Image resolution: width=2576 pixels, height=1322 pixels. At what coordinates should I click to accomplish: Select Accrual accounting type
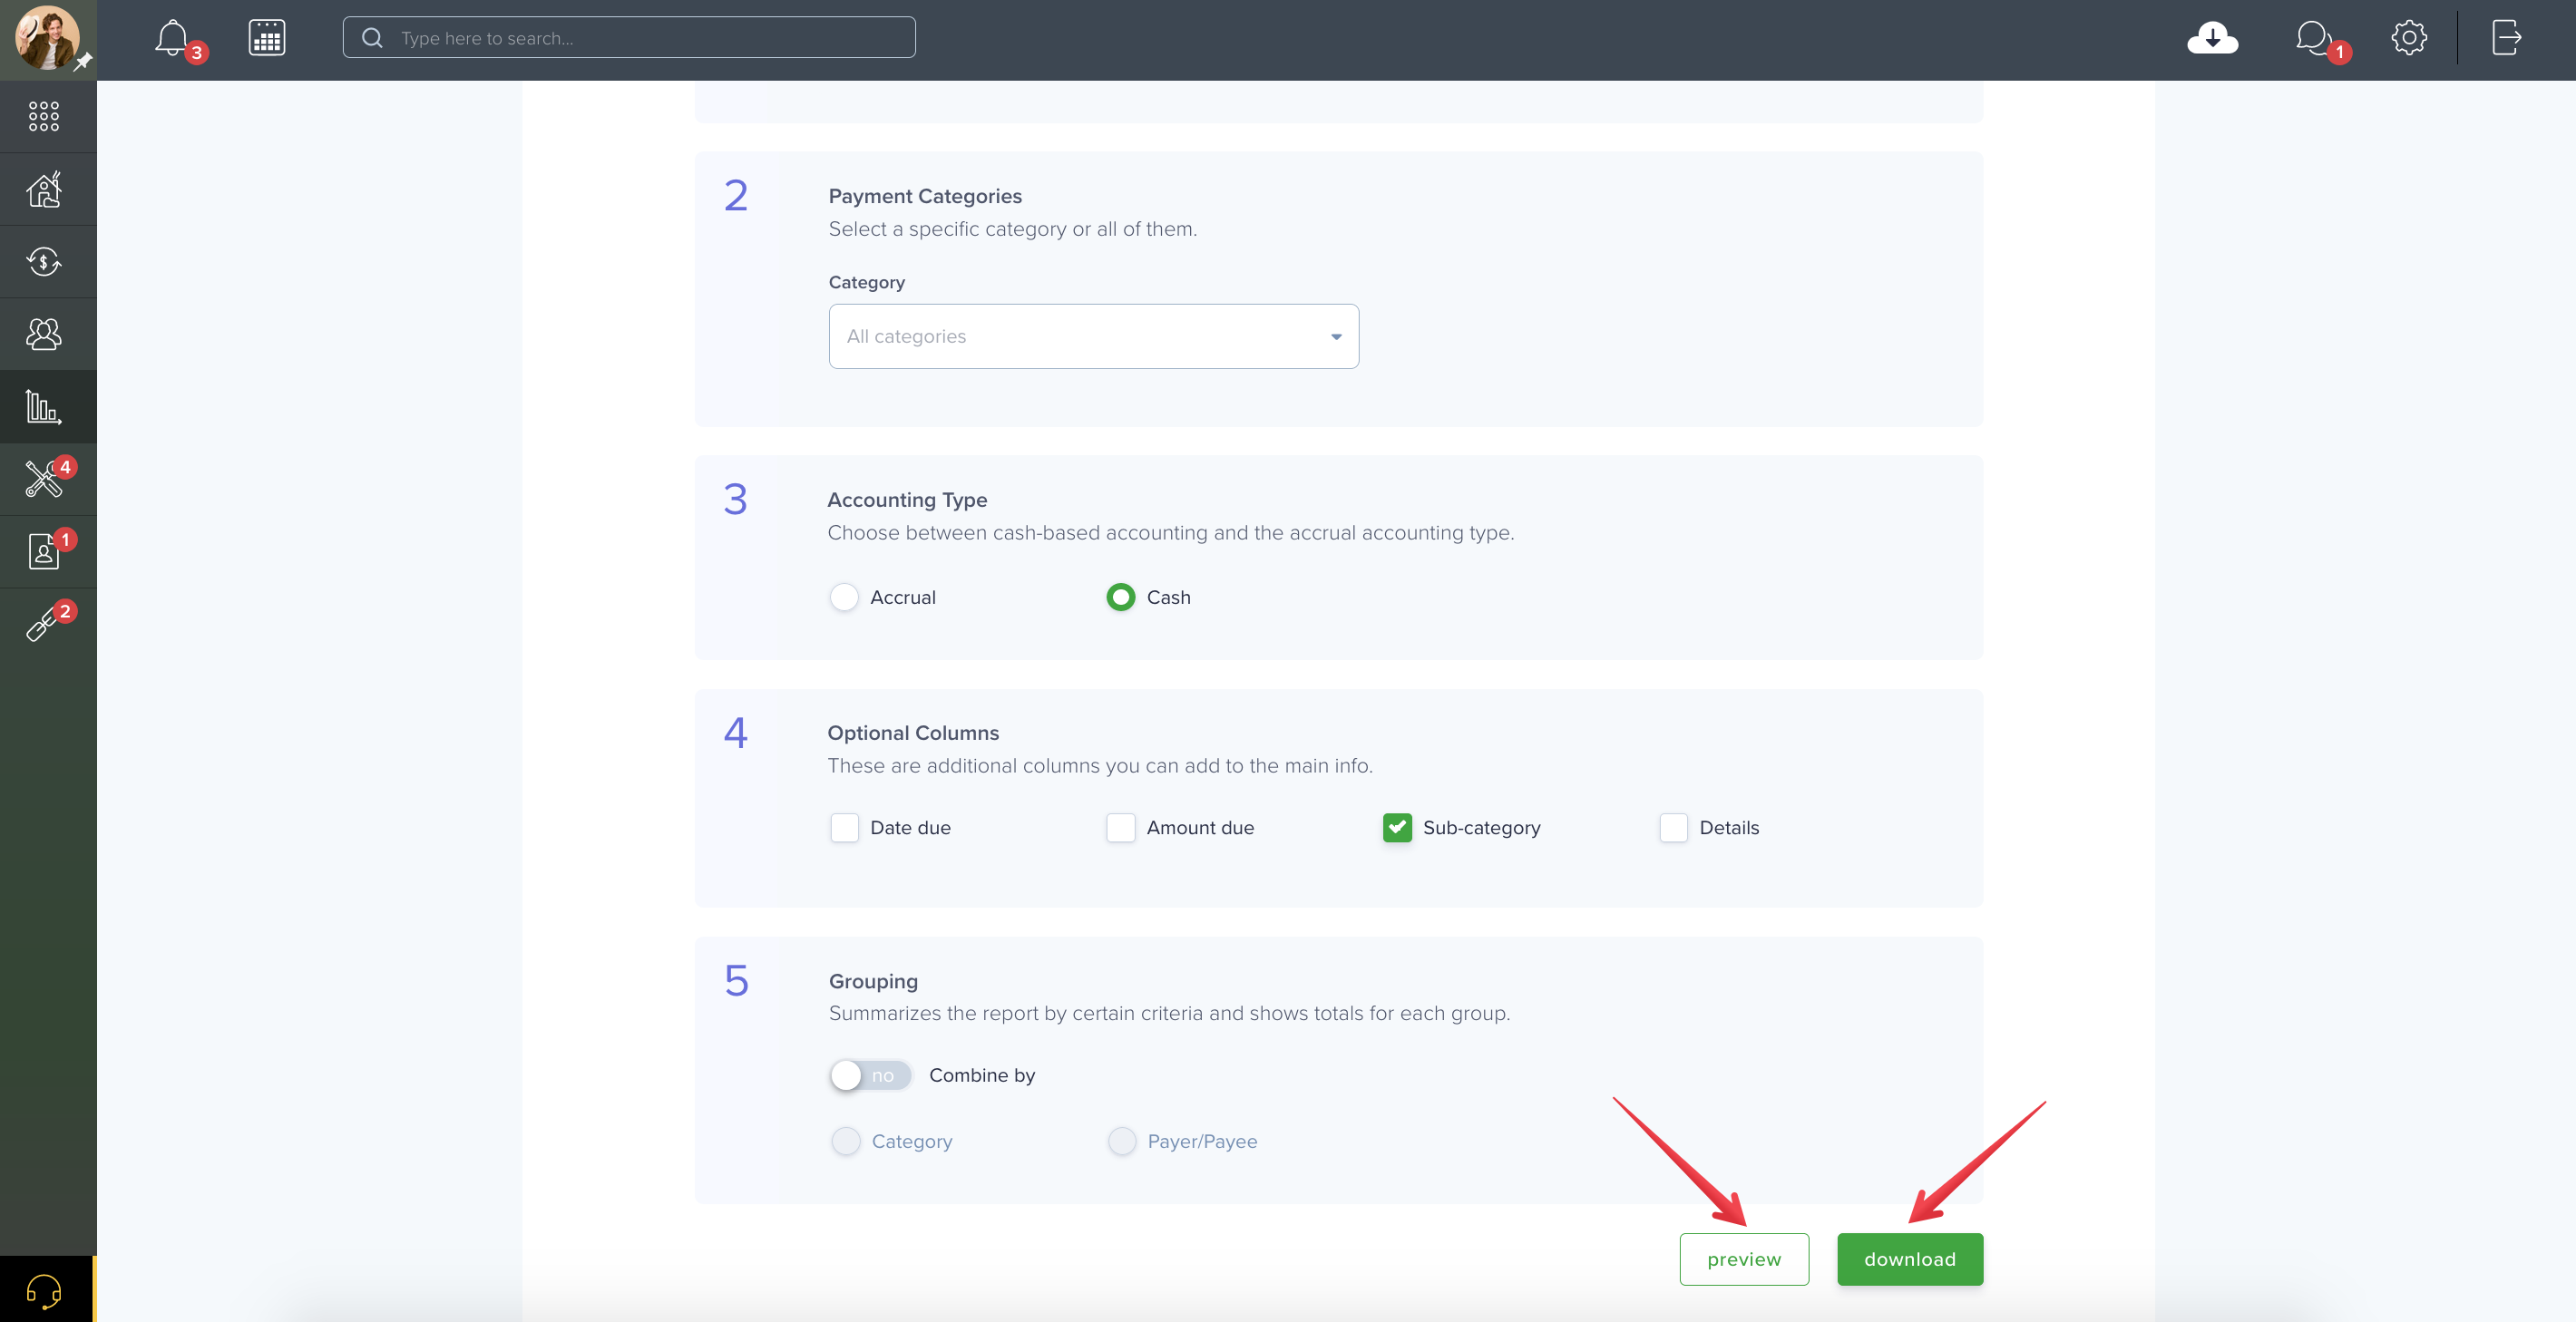pos(844,597)
